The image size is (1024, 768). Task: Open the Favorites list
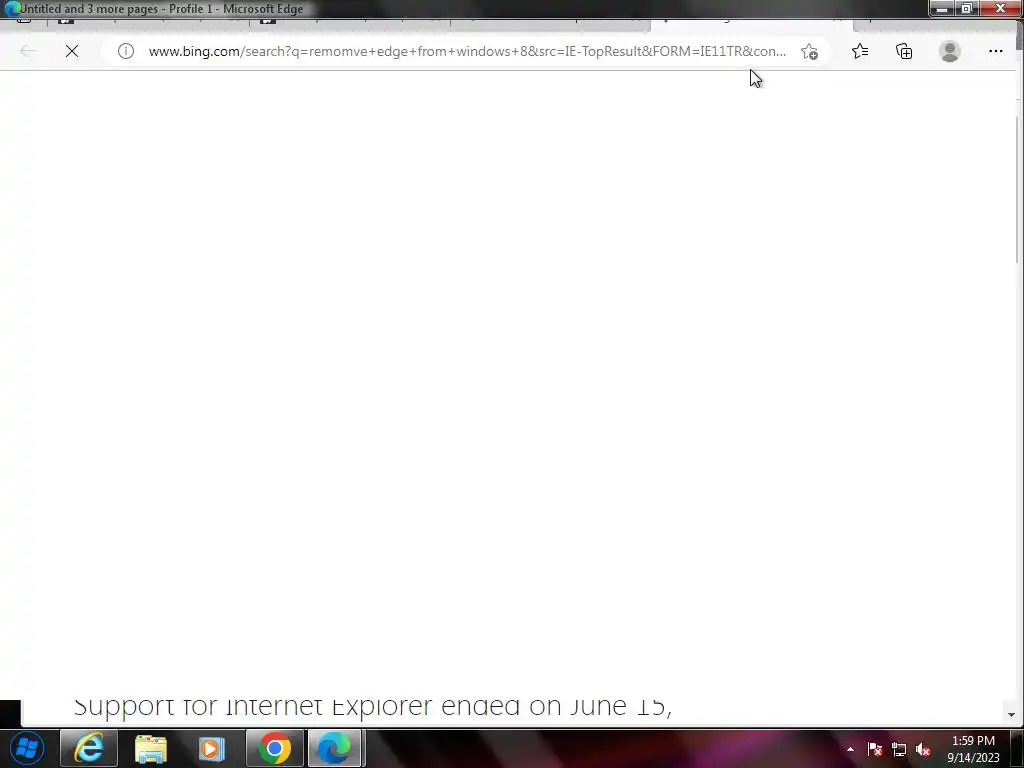point(859,51)
